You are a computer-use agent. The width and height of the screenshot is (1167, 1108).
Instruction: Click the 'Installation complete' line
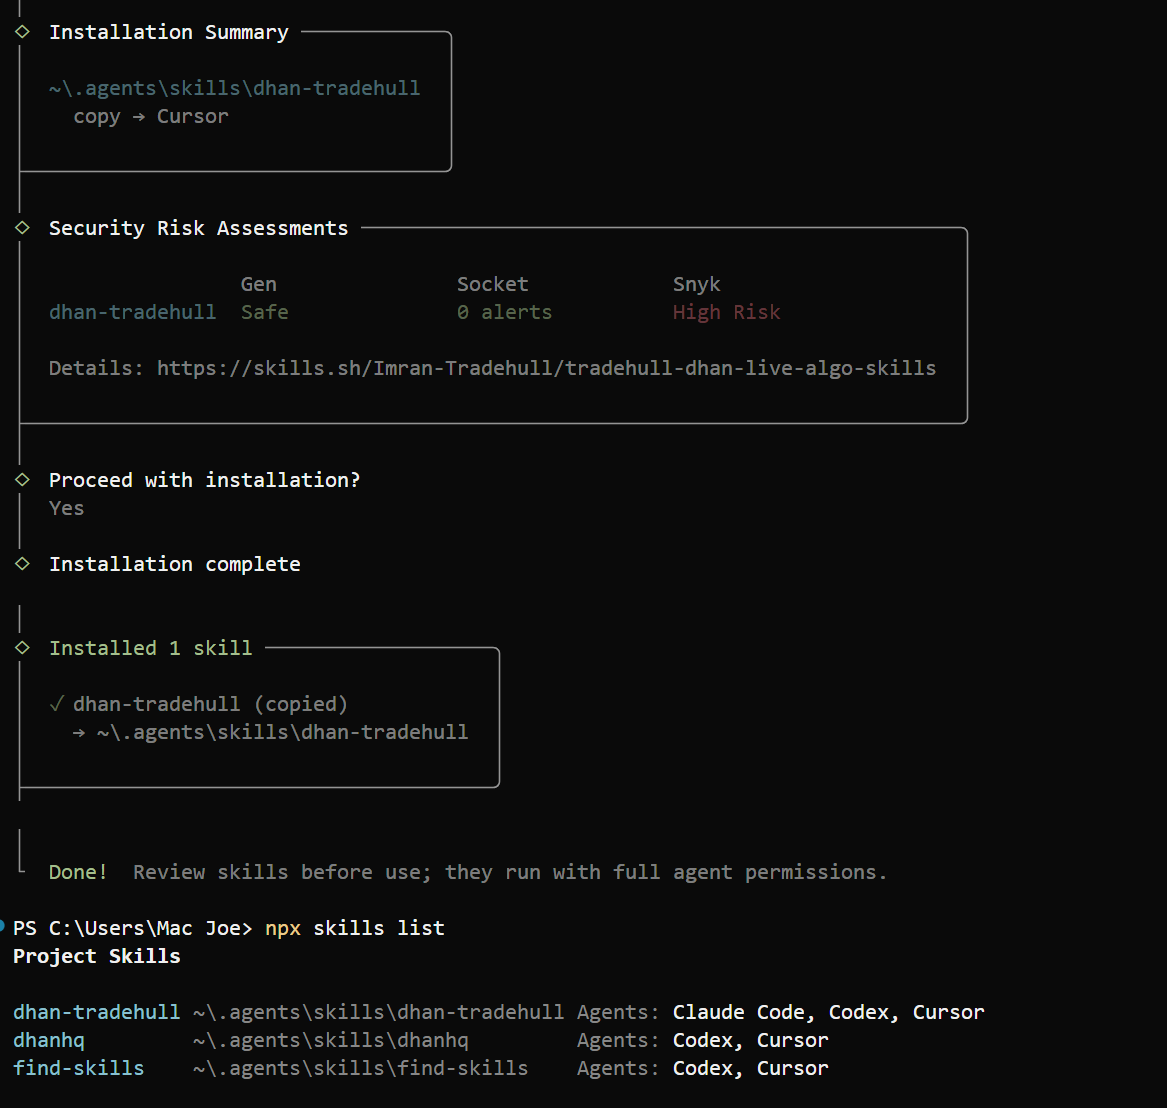[x=175, y=564]
